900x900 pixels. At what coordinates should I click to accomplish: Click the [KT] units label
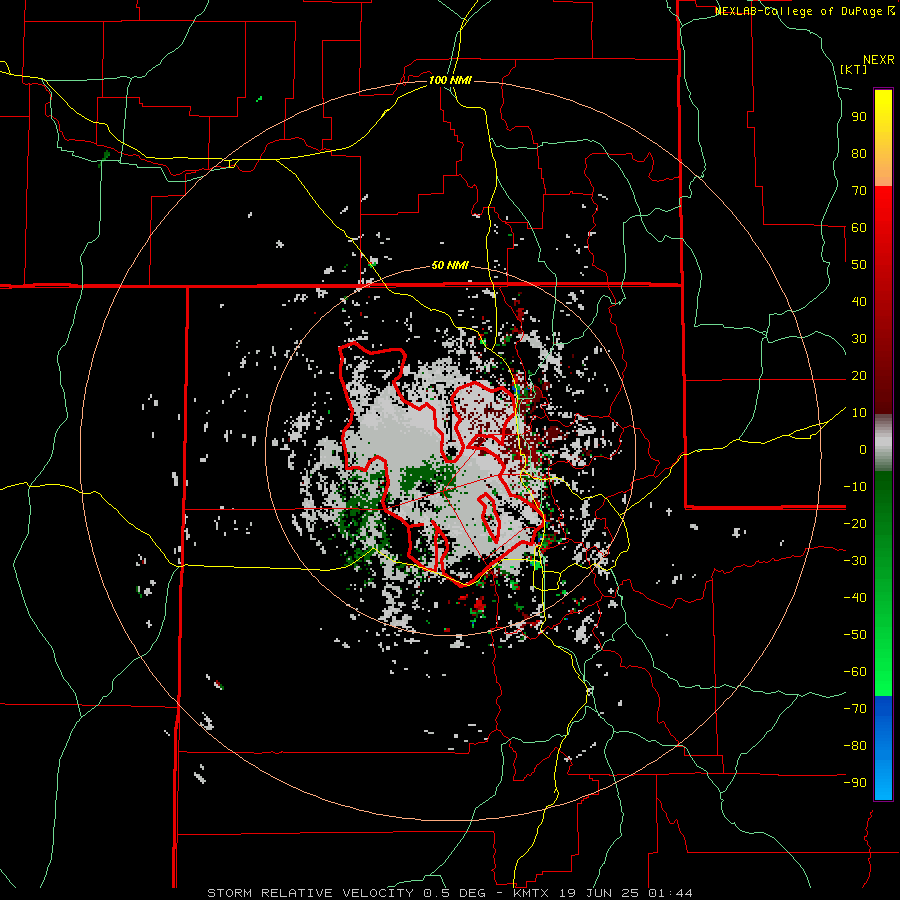point(854,69)
